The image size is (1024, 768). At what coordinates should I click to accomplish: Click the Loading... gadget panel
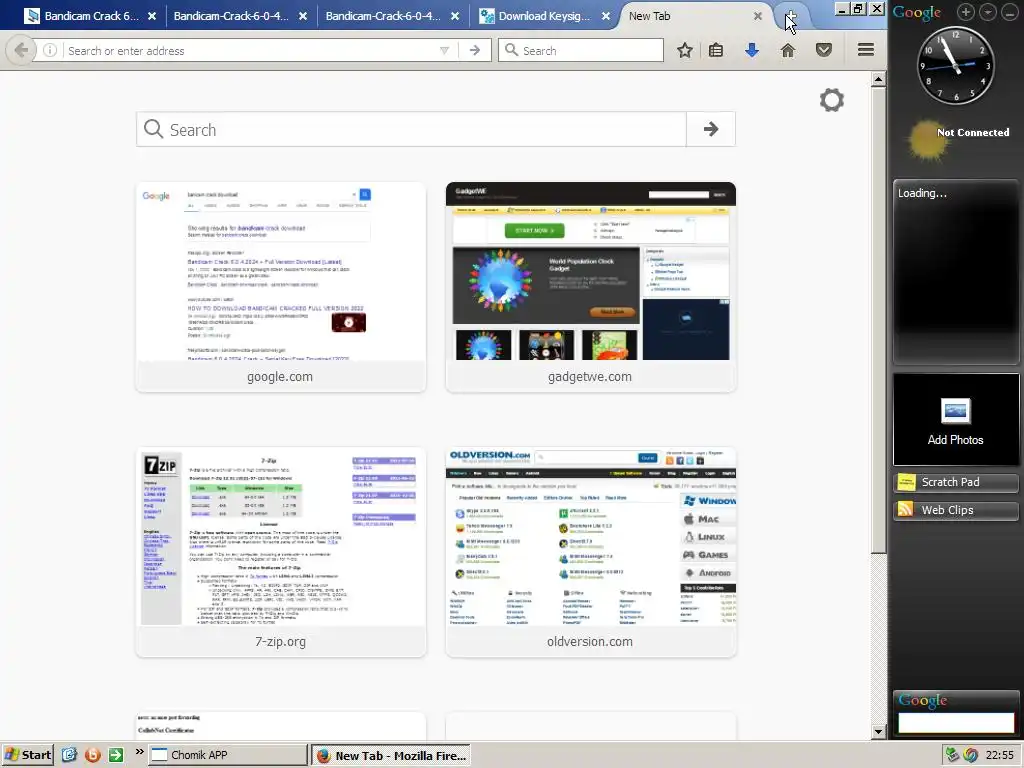955,271
